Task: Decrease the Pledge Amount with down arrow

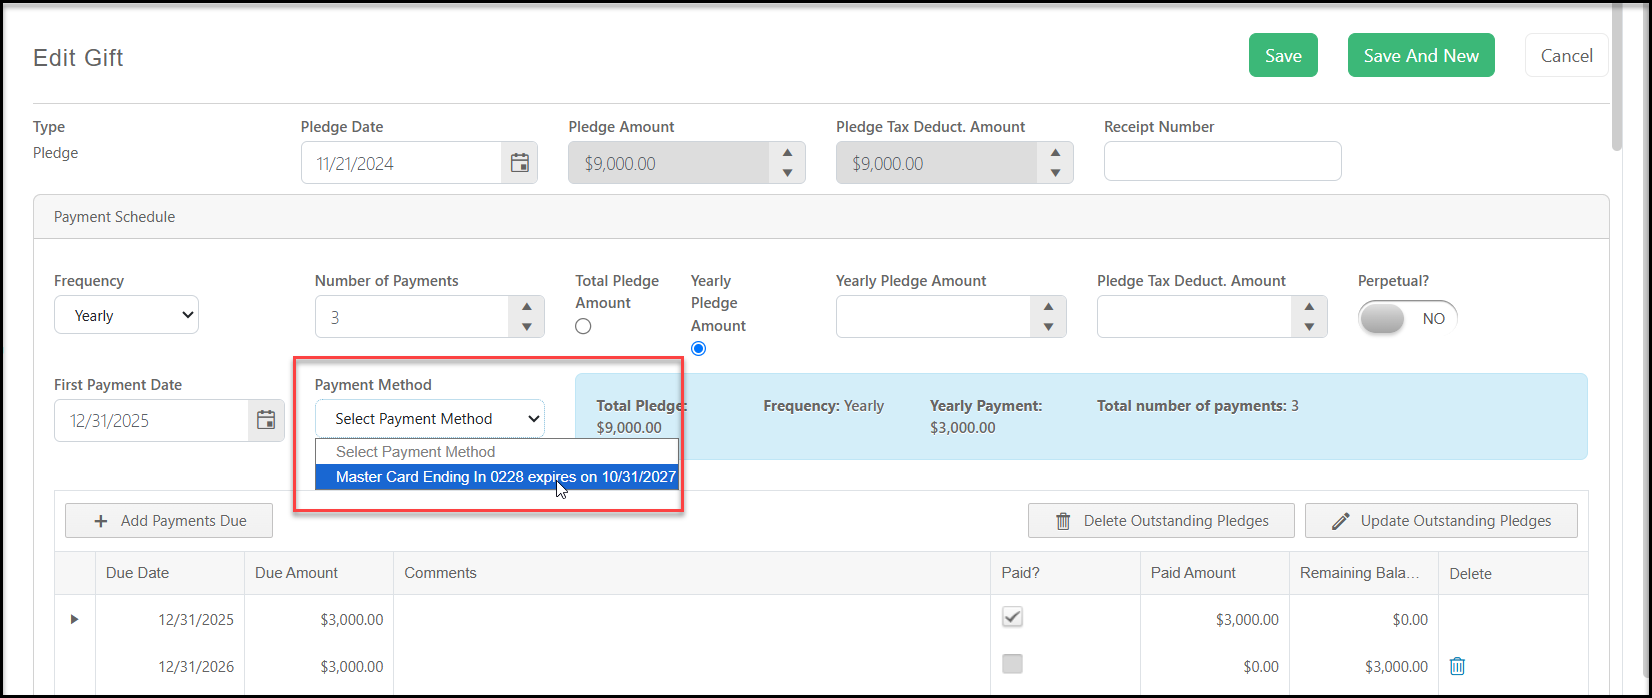Action: (x=787, y=173)
